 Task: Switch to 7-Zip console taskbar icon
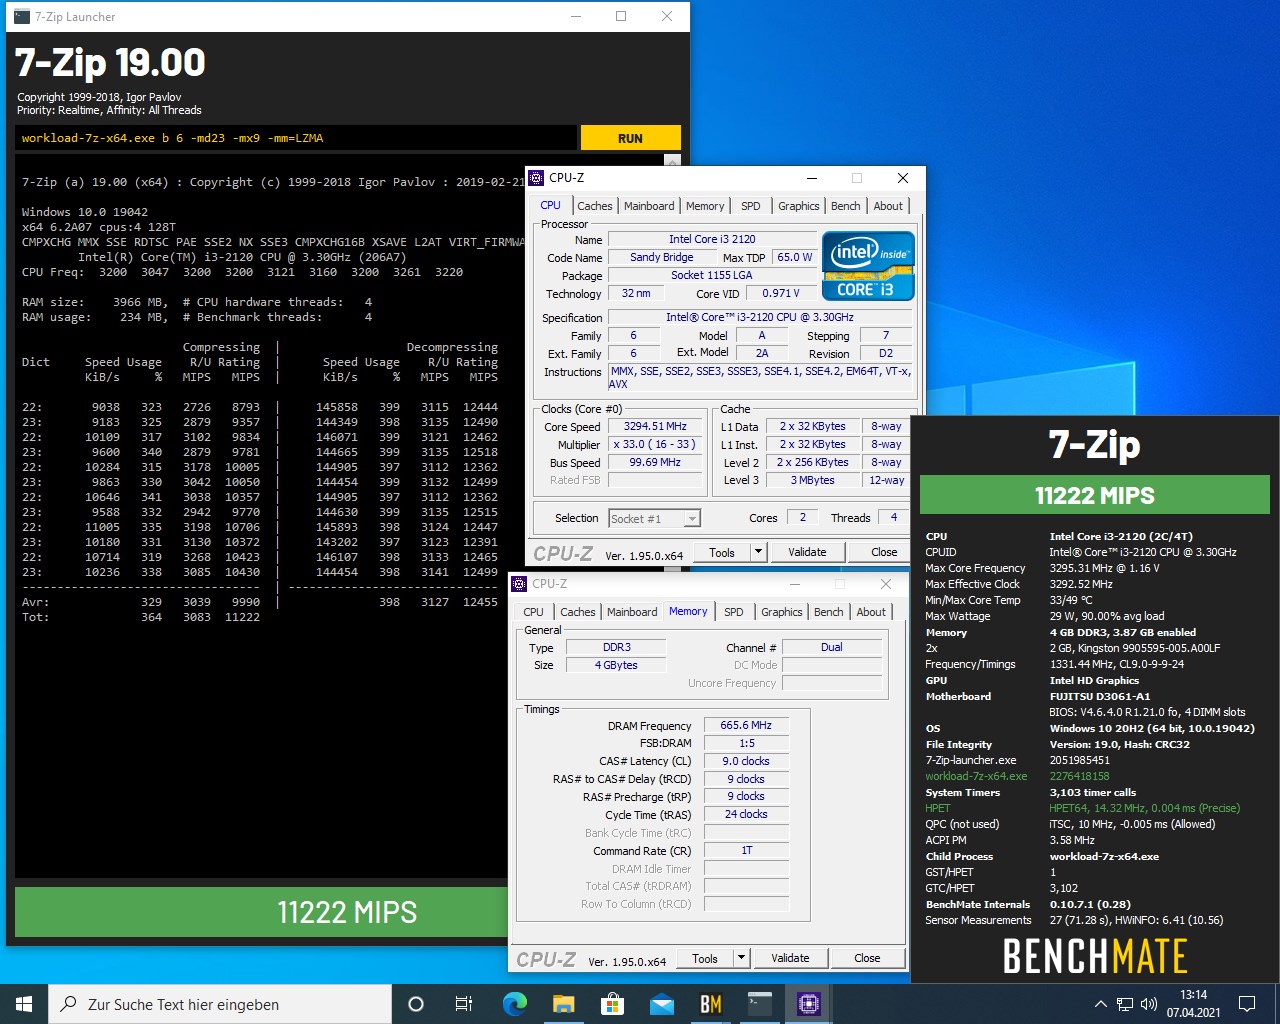point(759,1004)
